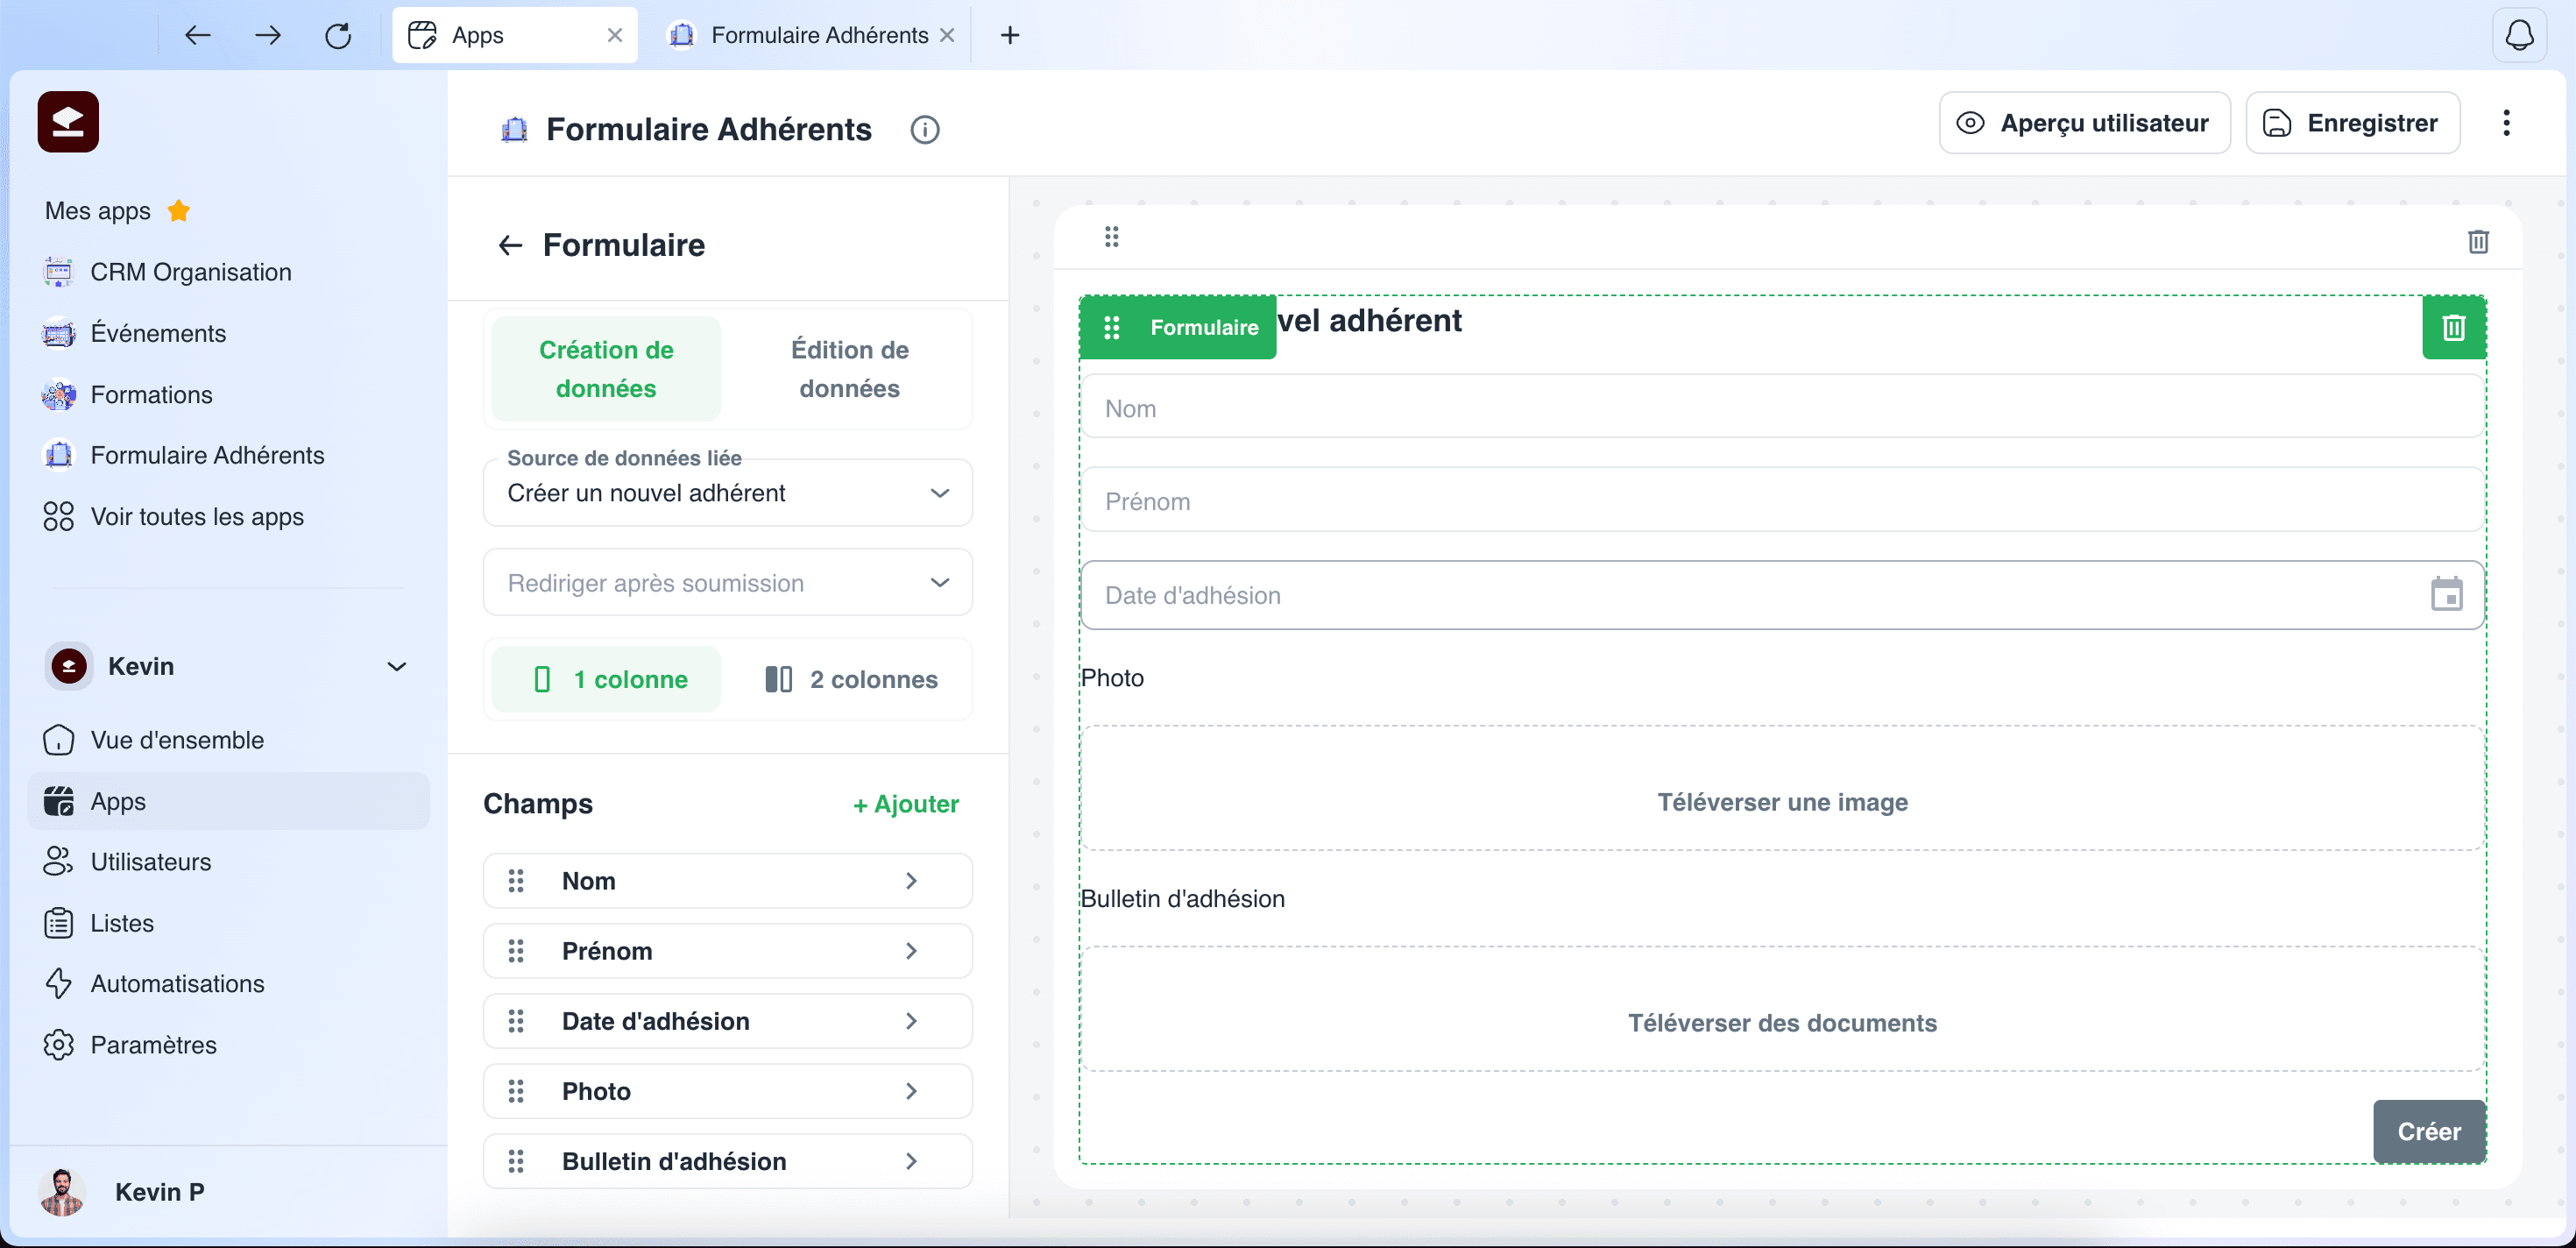
Task: Open the calendar picker in Date d'adhésion
Action: (2446, 594)
